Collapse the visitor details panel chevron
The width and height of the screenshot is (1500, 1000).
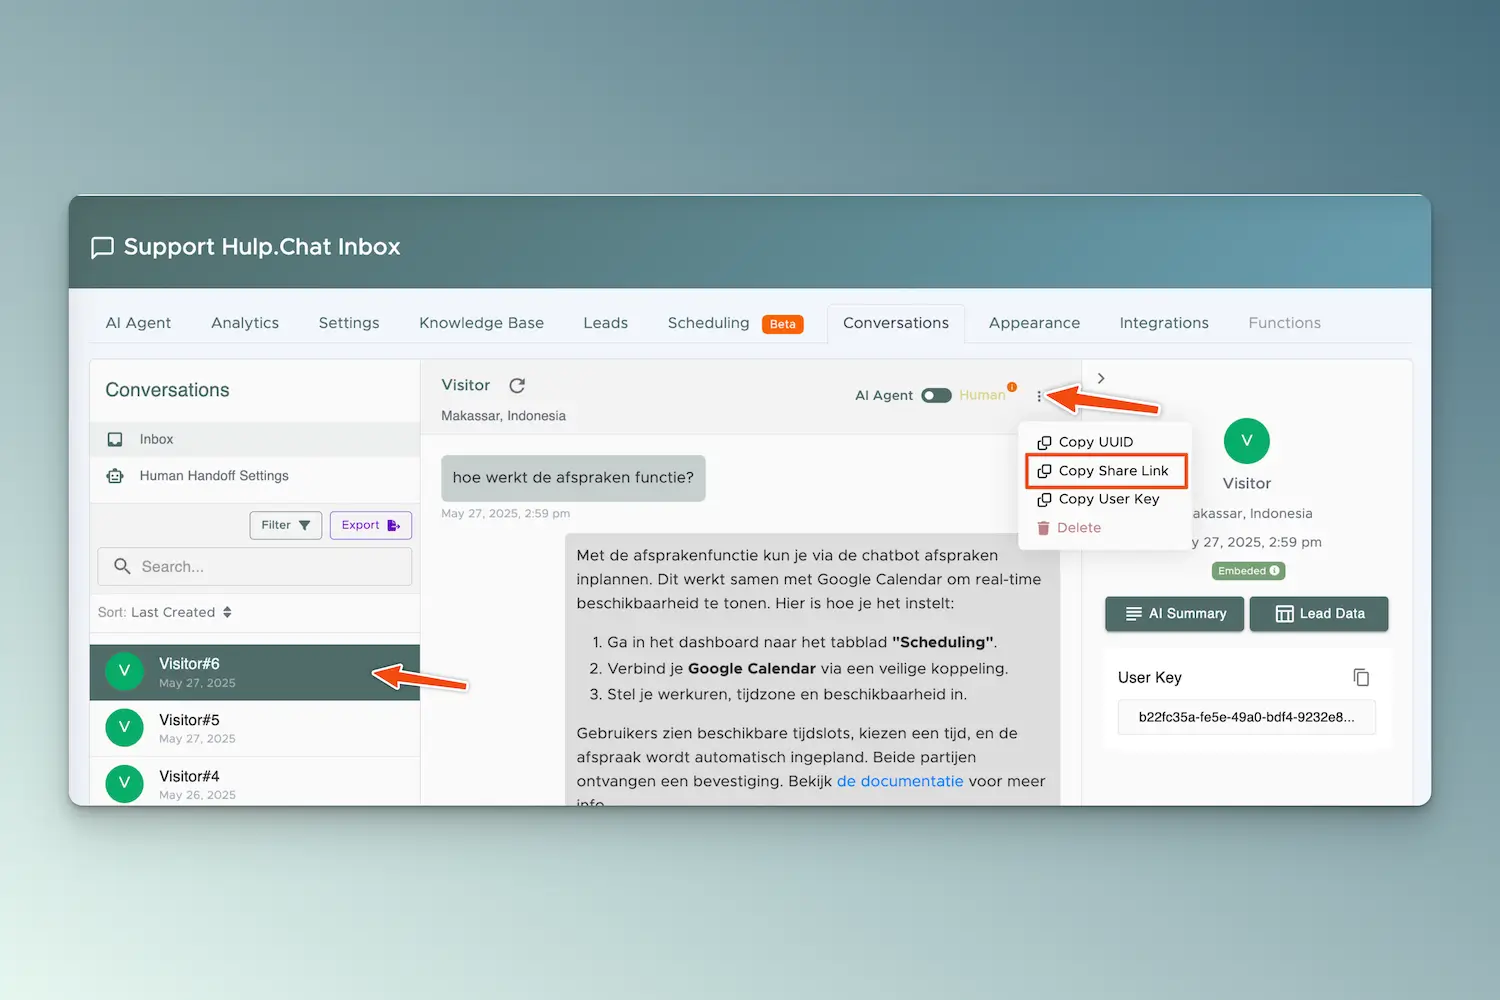[x=1101, y=378]
